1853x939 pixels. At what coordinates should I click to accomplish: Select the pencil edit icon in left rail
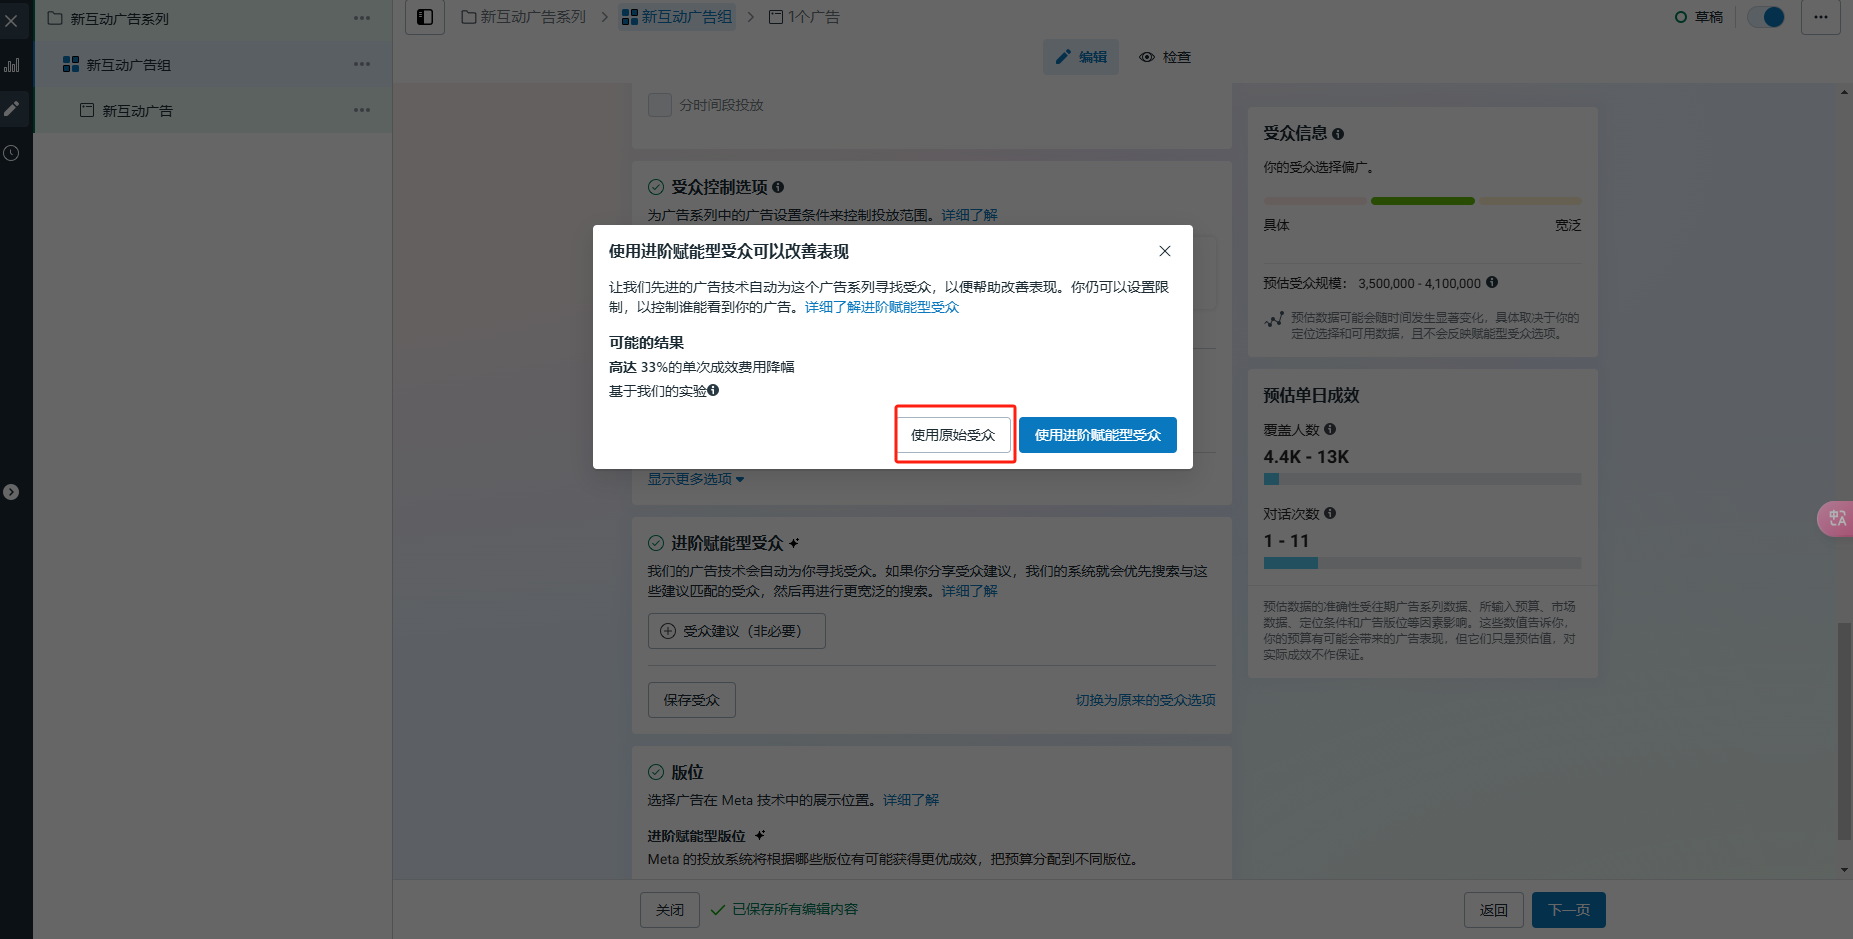pos(11,109)
